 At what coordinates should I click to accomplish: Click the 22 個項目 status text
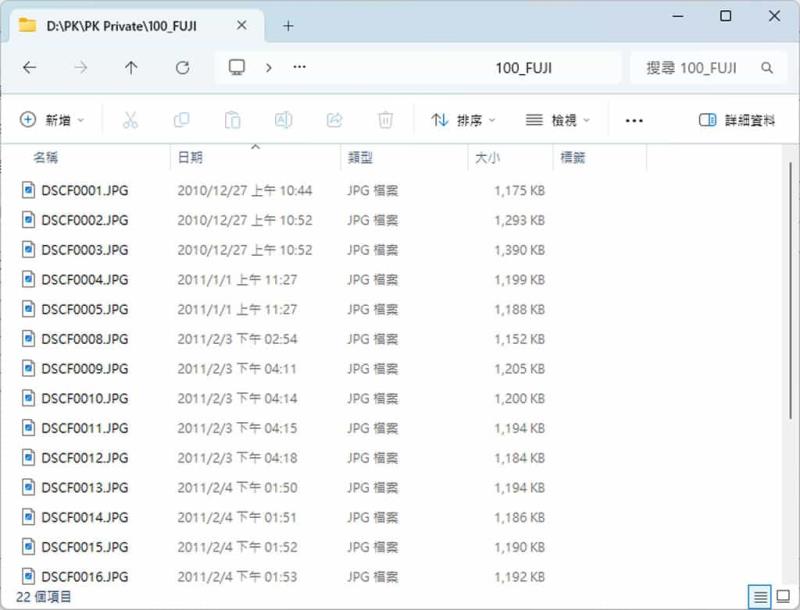[x=44, y=597]
